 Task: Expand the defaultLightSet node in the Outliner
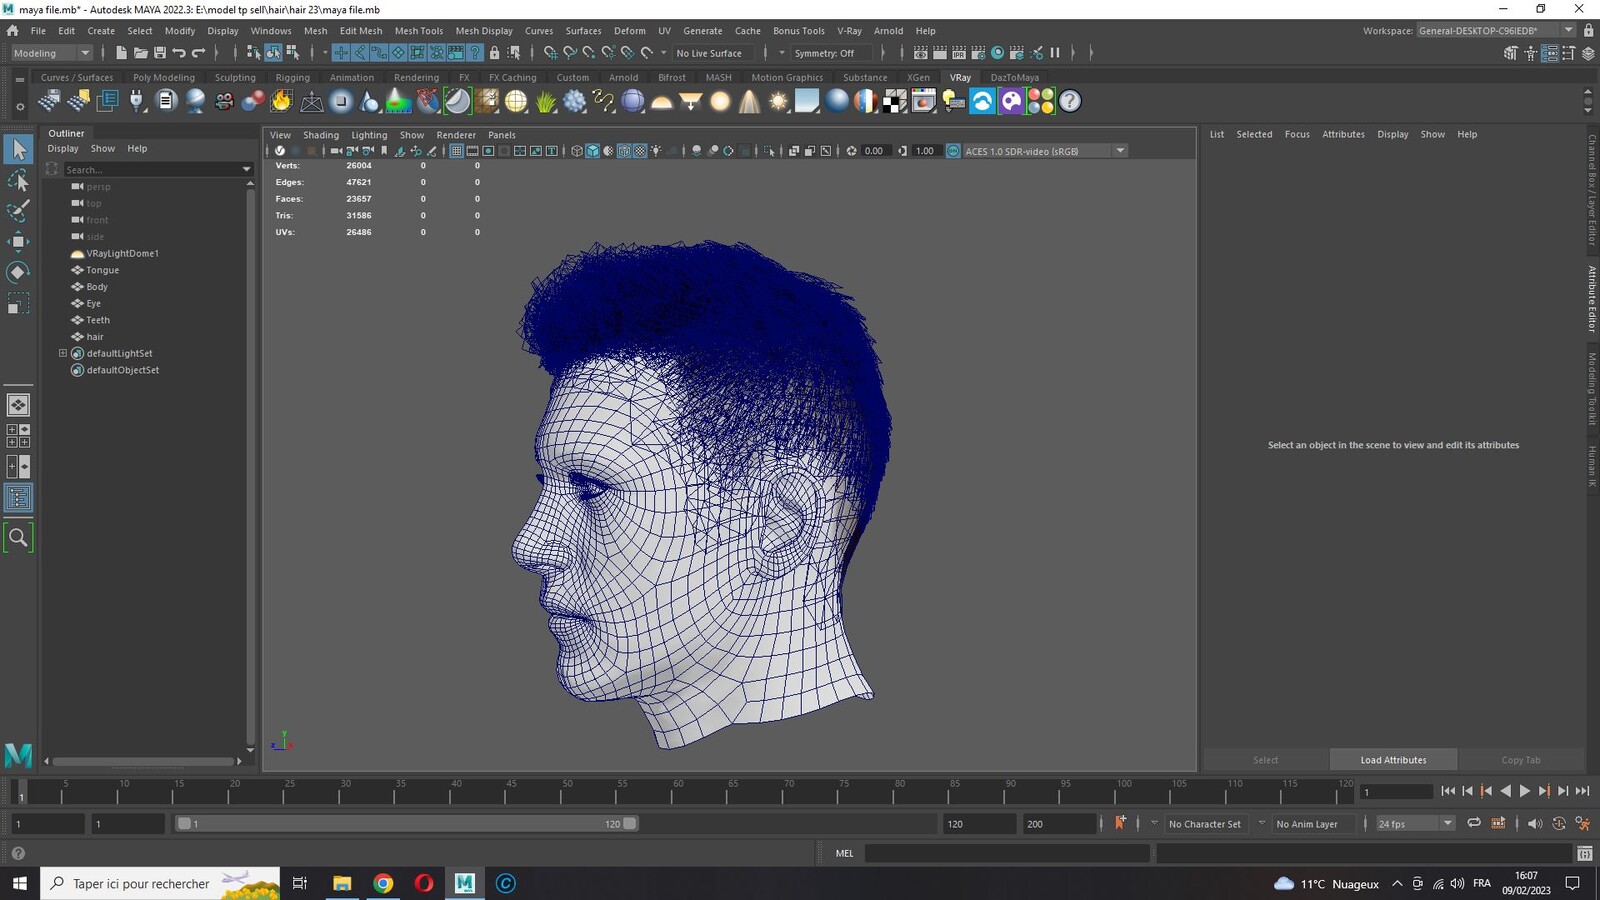click(x=63, y=353)
